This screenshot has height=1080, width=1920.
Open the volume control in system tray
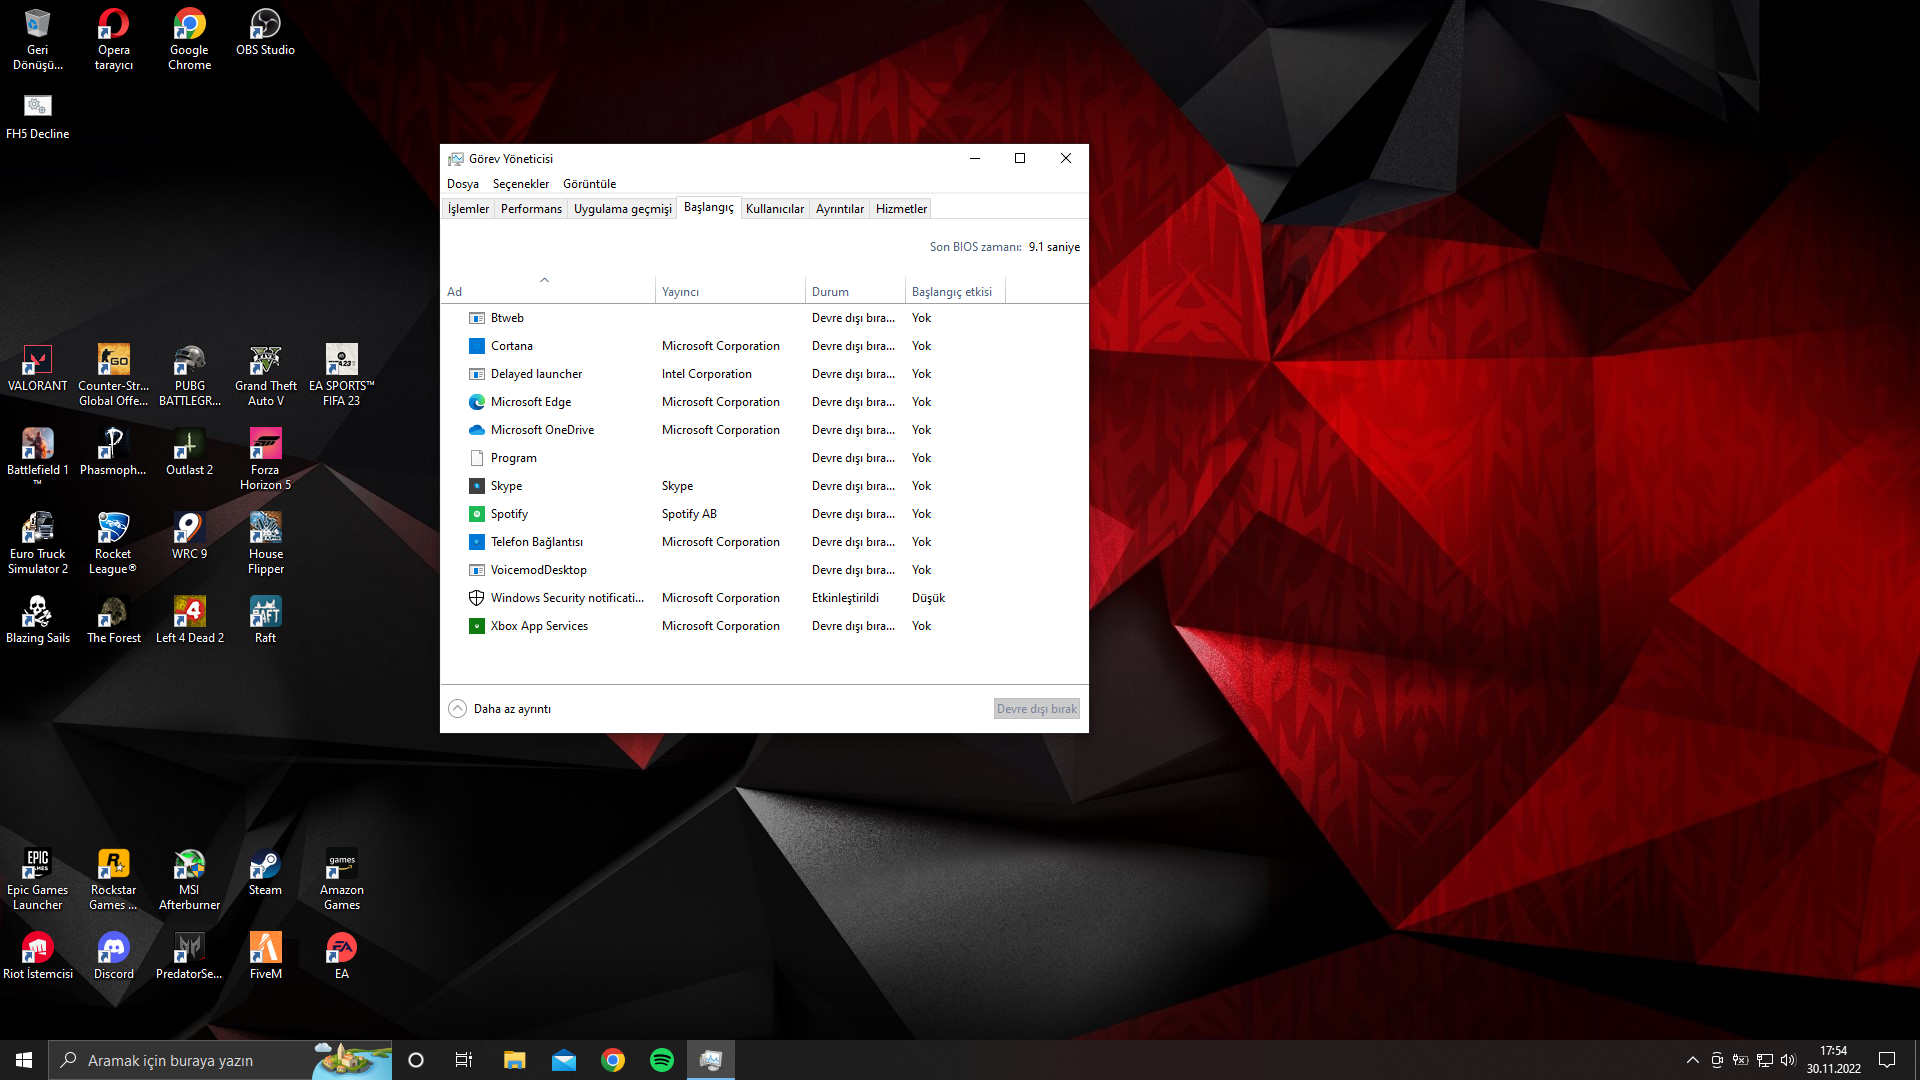coord(1788,1060)
